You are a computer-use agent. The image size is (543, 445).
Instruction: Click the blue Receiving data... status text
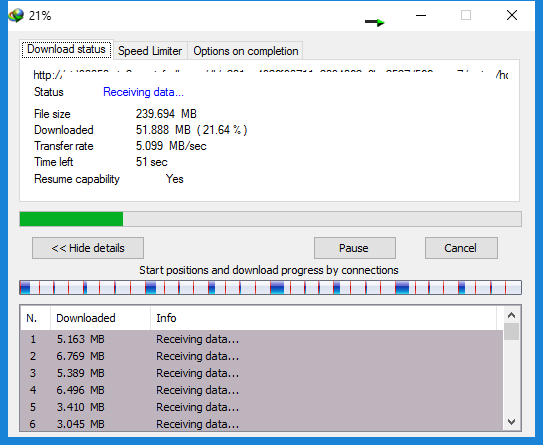click(x=143, y=92)
